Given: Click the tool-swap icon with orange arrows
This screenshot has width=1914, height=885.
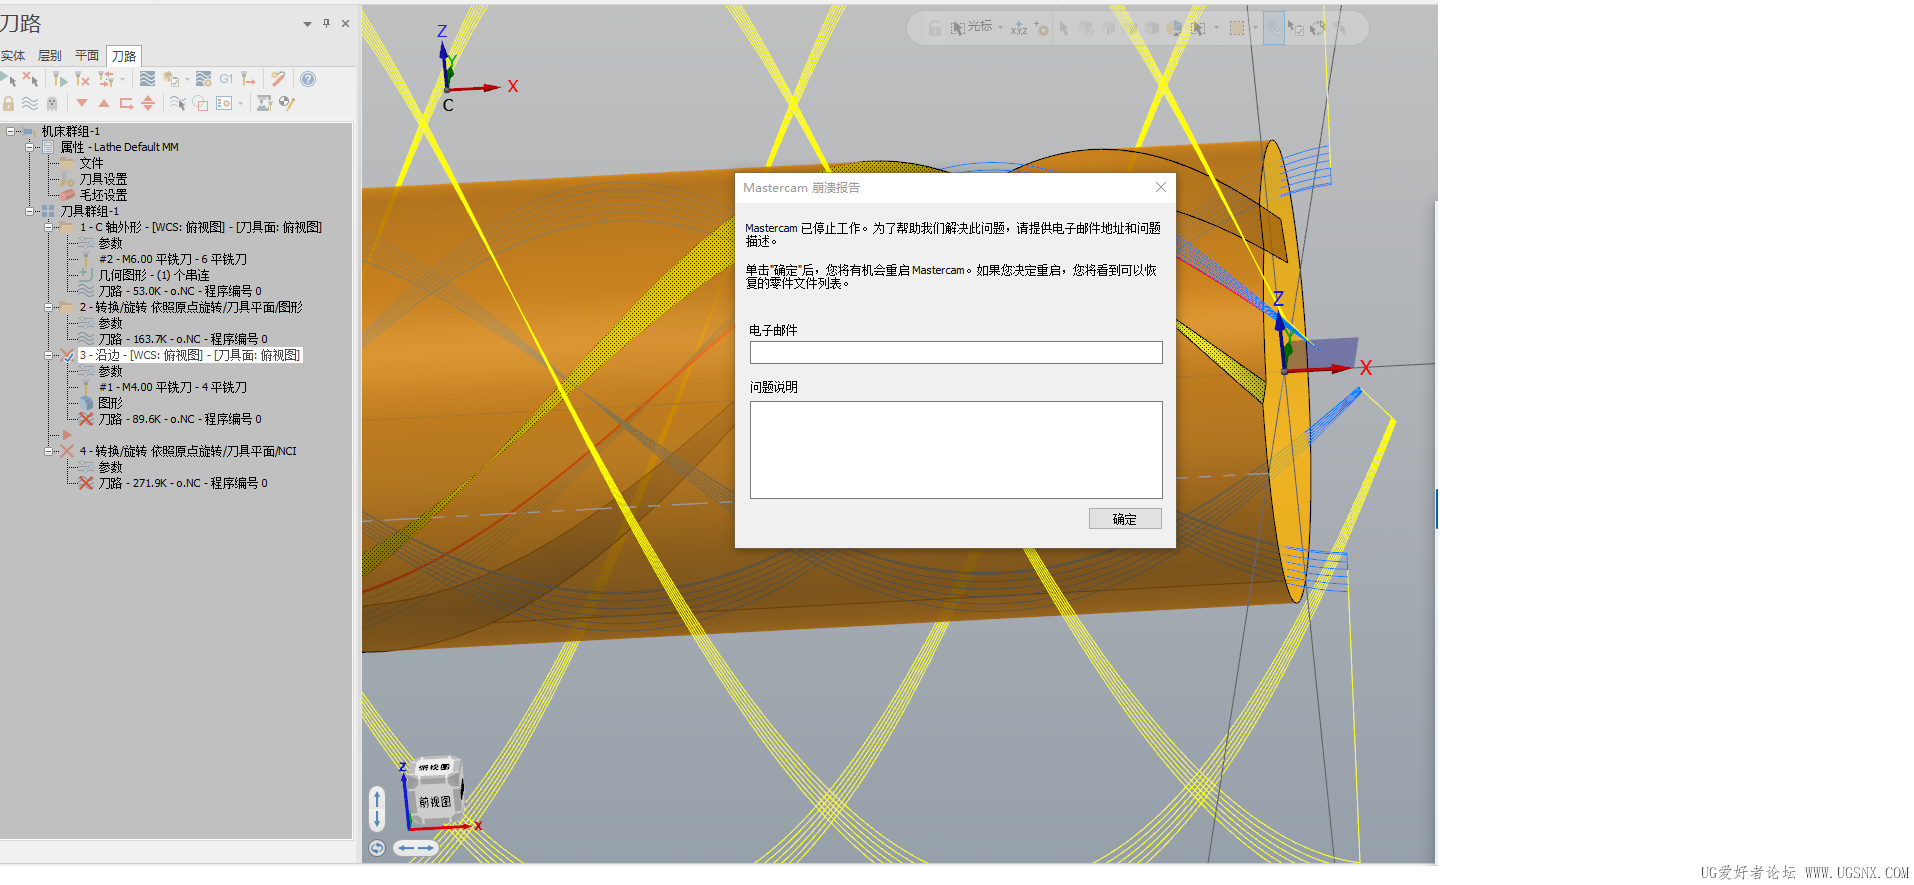Looking at the screenshot, I should coord(106,79).
